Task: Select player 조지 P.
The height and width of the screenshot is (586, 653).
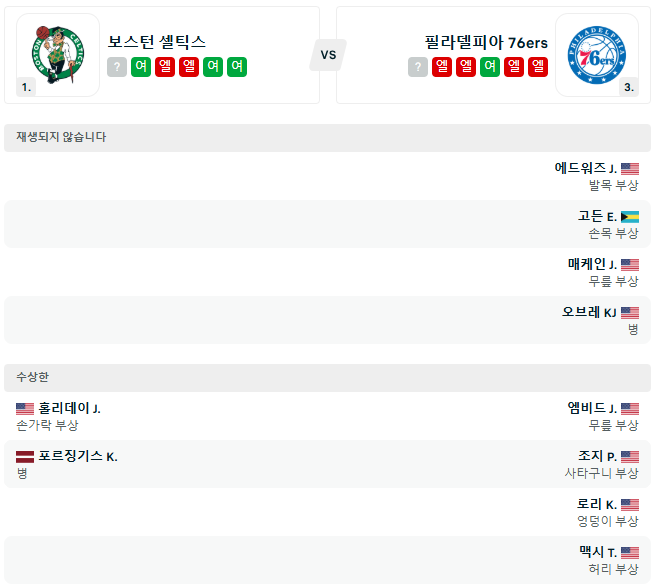Action: [597, 456]
